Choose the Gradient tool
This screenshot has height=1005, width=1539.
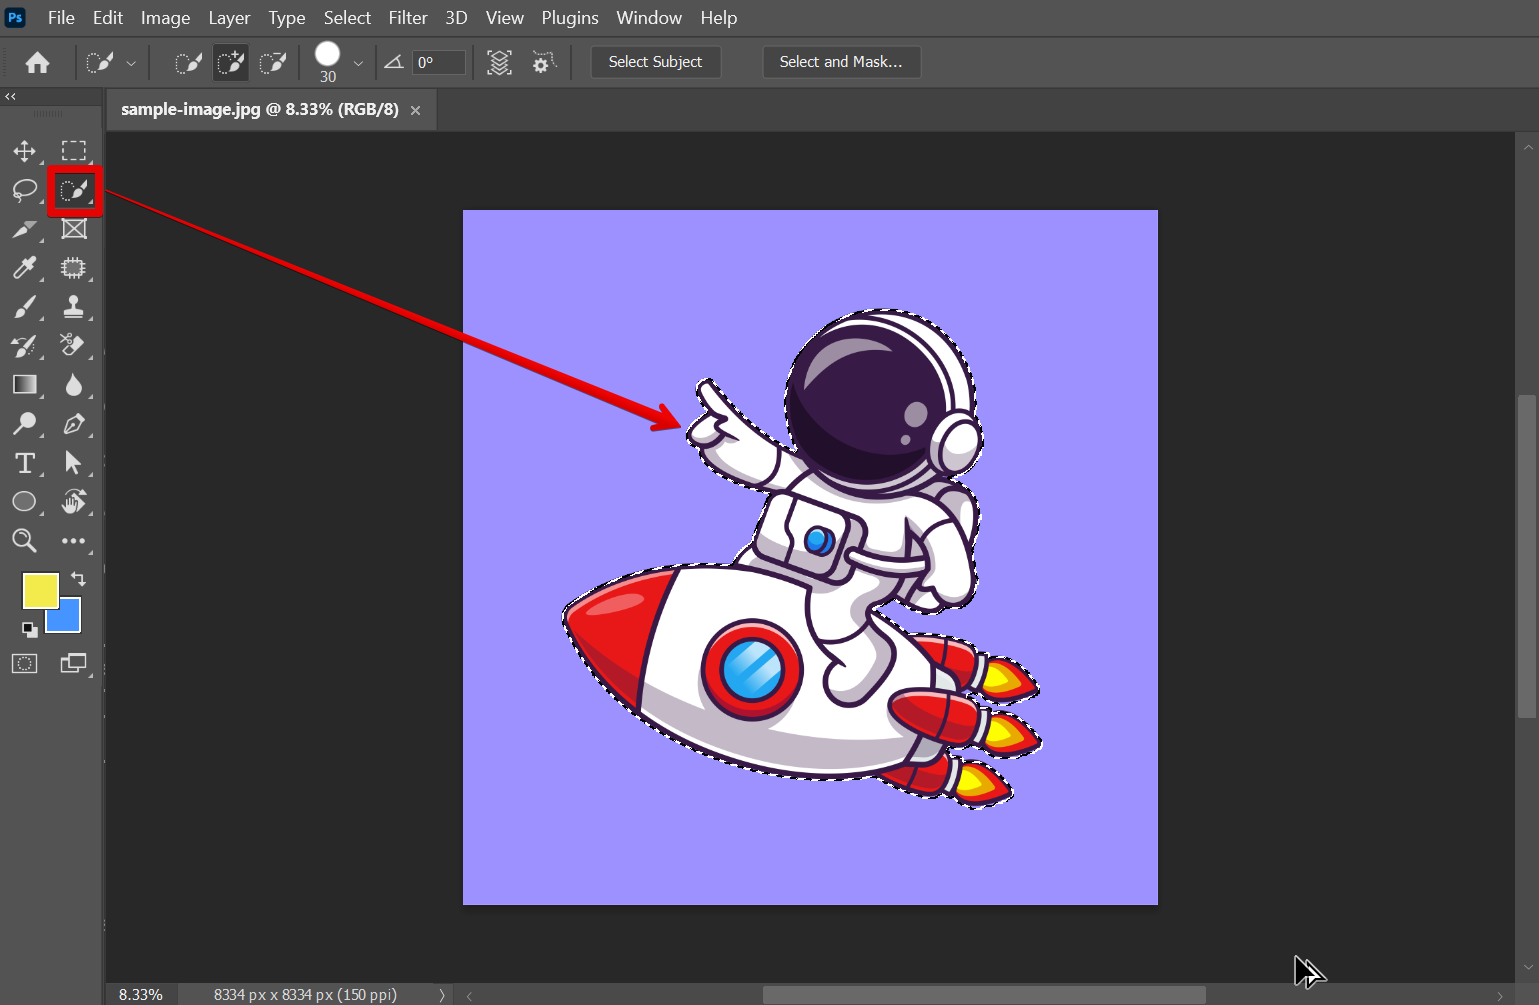pos(24,385)
